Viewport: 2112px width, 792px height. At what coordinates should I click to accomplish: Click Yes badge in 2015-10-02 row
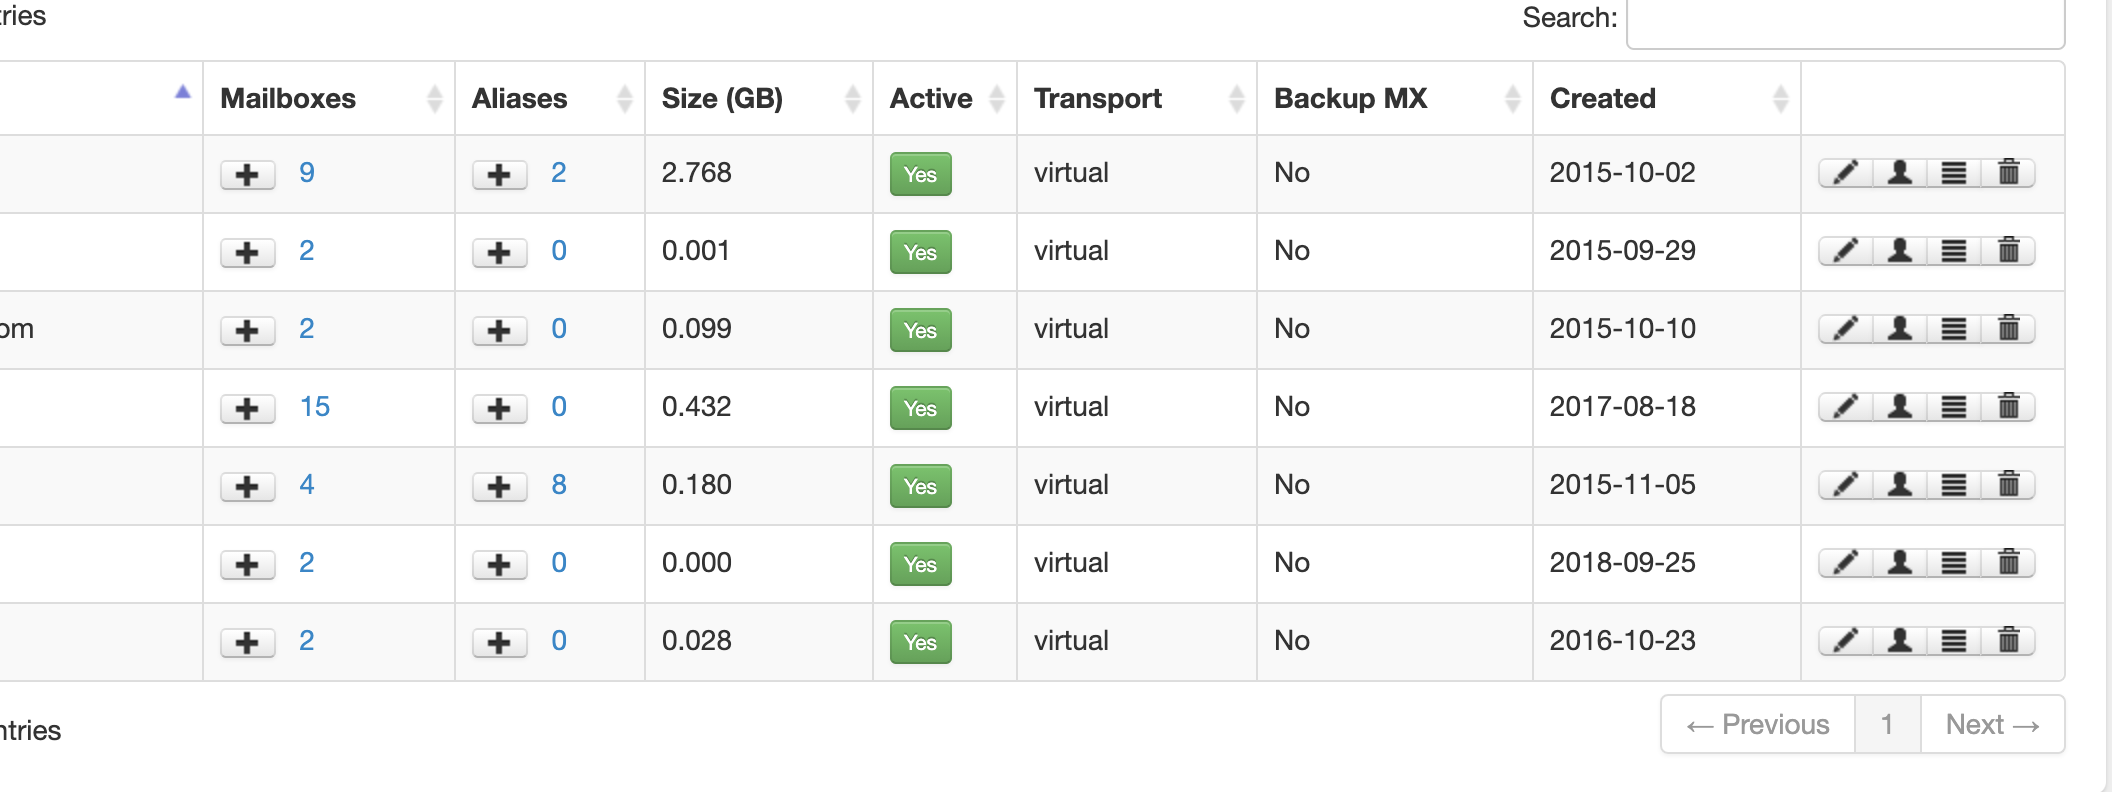coord(920,174)
